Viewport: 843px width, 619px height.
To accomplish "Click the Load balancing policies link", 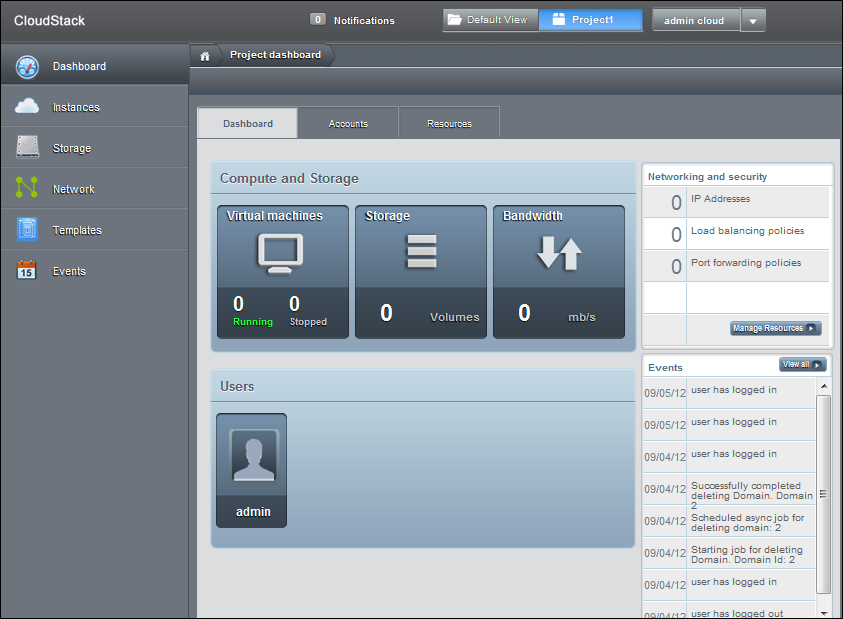I will click(x=747, y=231).
